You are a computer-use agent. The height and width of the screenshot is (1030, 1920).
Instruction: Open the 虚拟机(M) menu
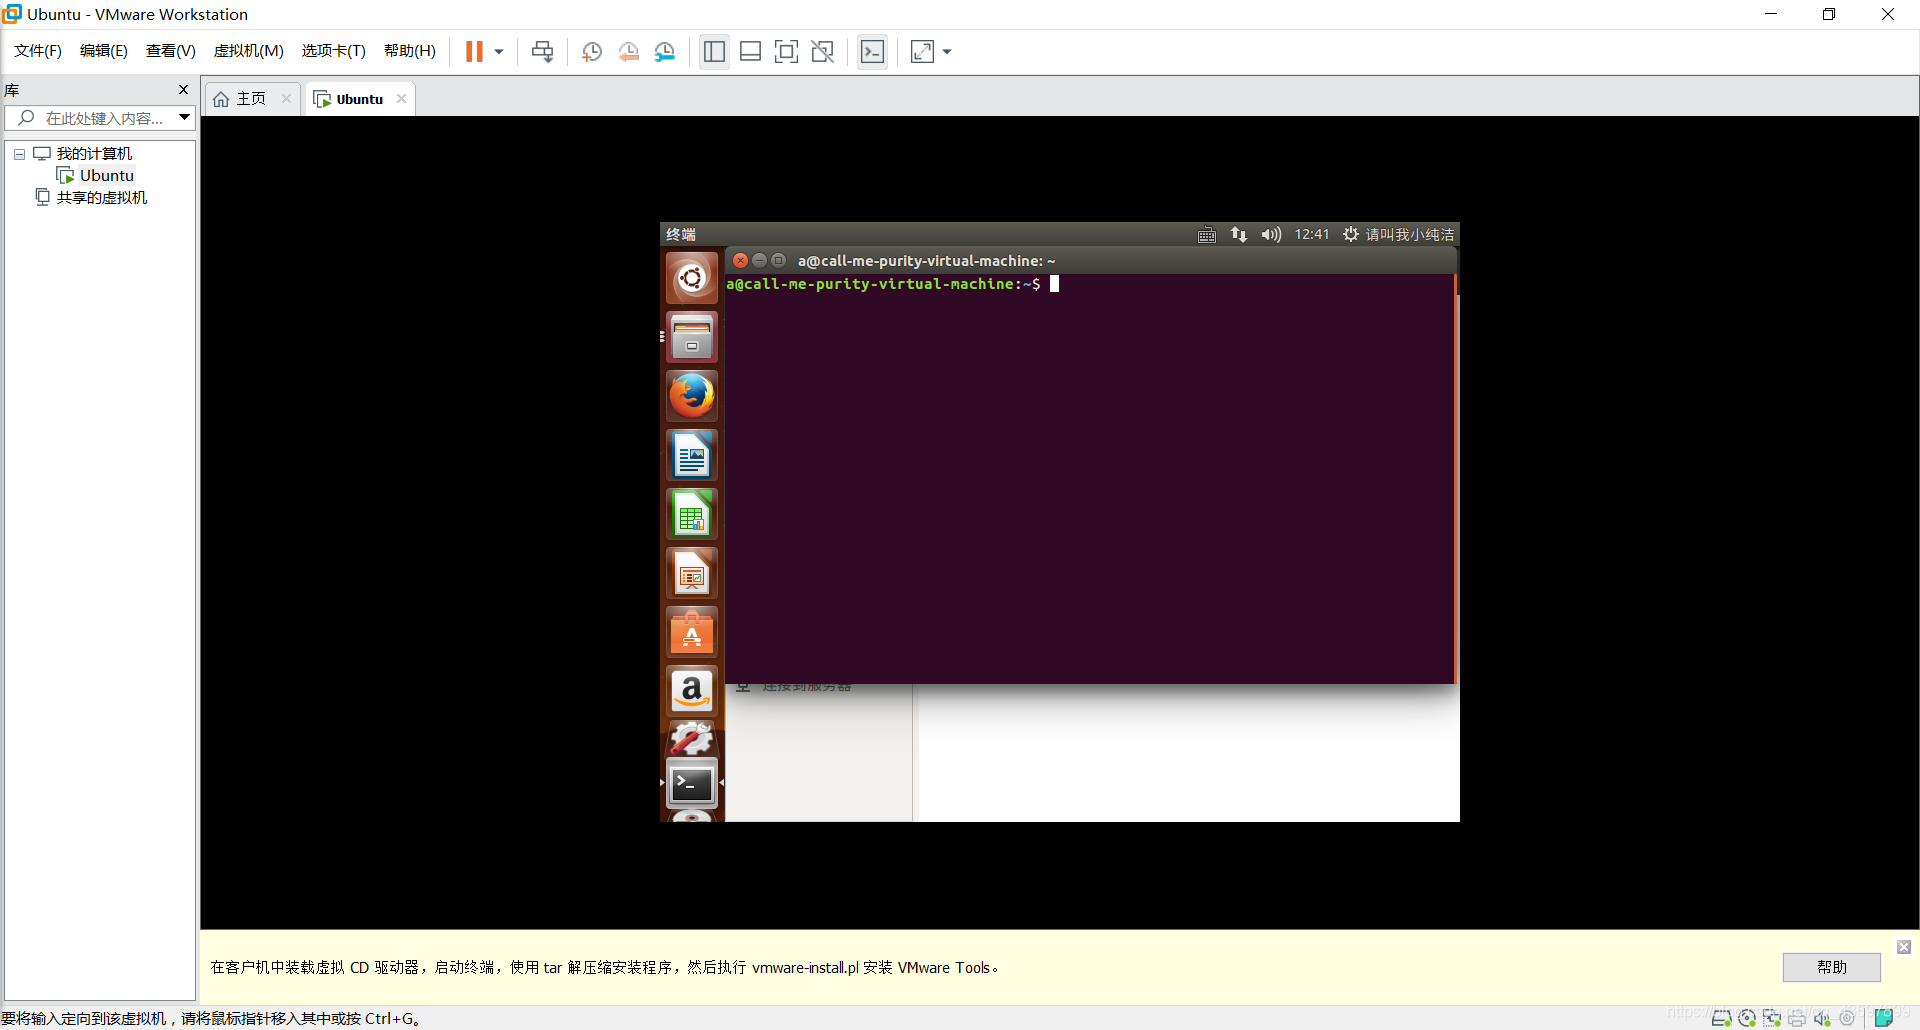249,51
